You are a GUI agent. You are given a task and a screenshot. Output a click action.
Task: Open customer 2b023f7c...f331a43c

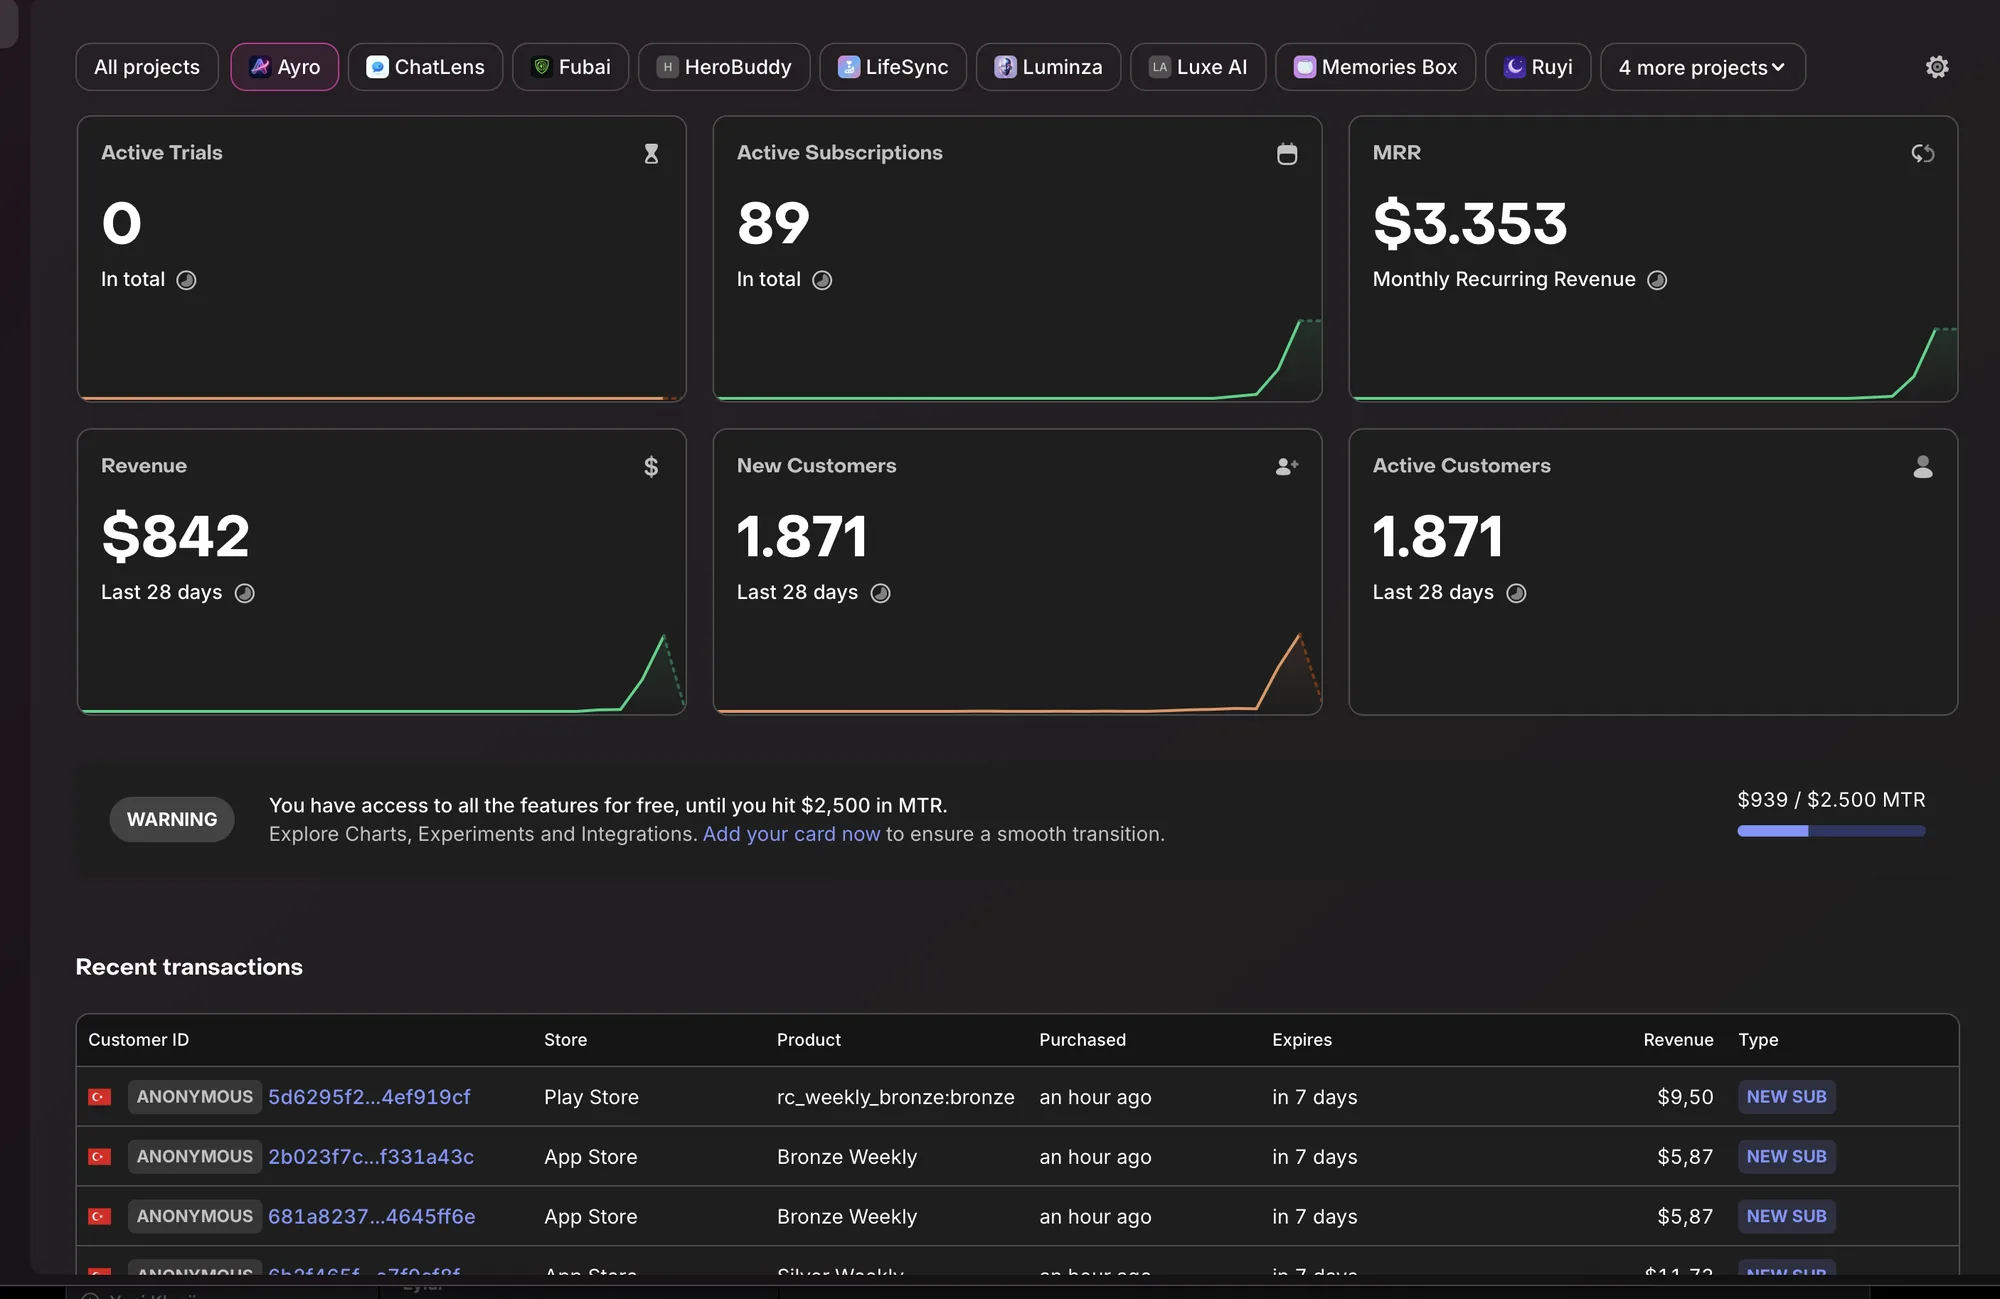pyautogui.click(x=371, y=1157)
